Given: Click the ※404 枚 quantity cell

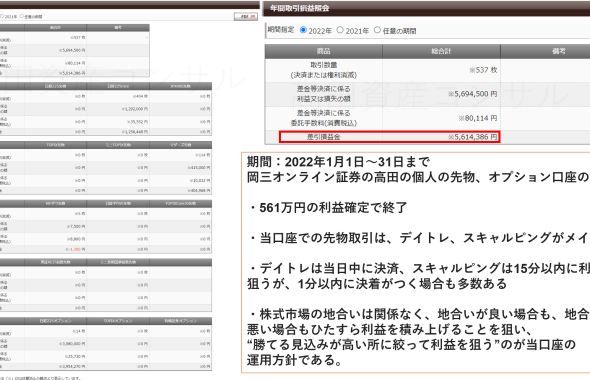Looking at the screenshot, I should tap(140, 96).
